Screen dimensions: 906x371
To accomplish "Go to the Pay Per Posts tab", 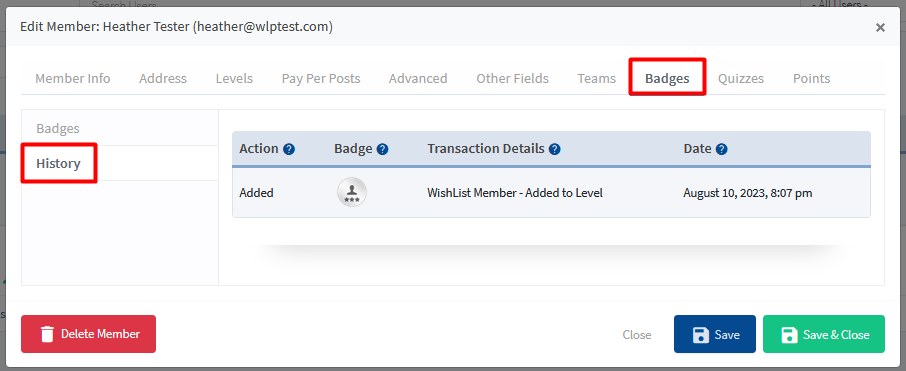I will (x=321, y=79).
